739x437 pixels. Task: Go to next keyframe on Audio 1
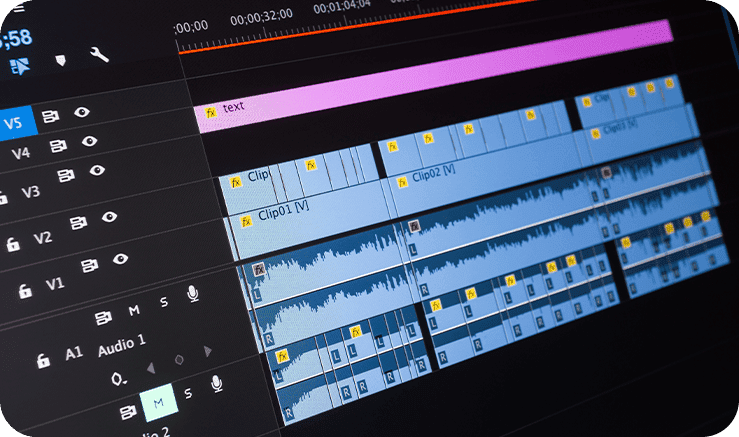[x=207, y=351]
